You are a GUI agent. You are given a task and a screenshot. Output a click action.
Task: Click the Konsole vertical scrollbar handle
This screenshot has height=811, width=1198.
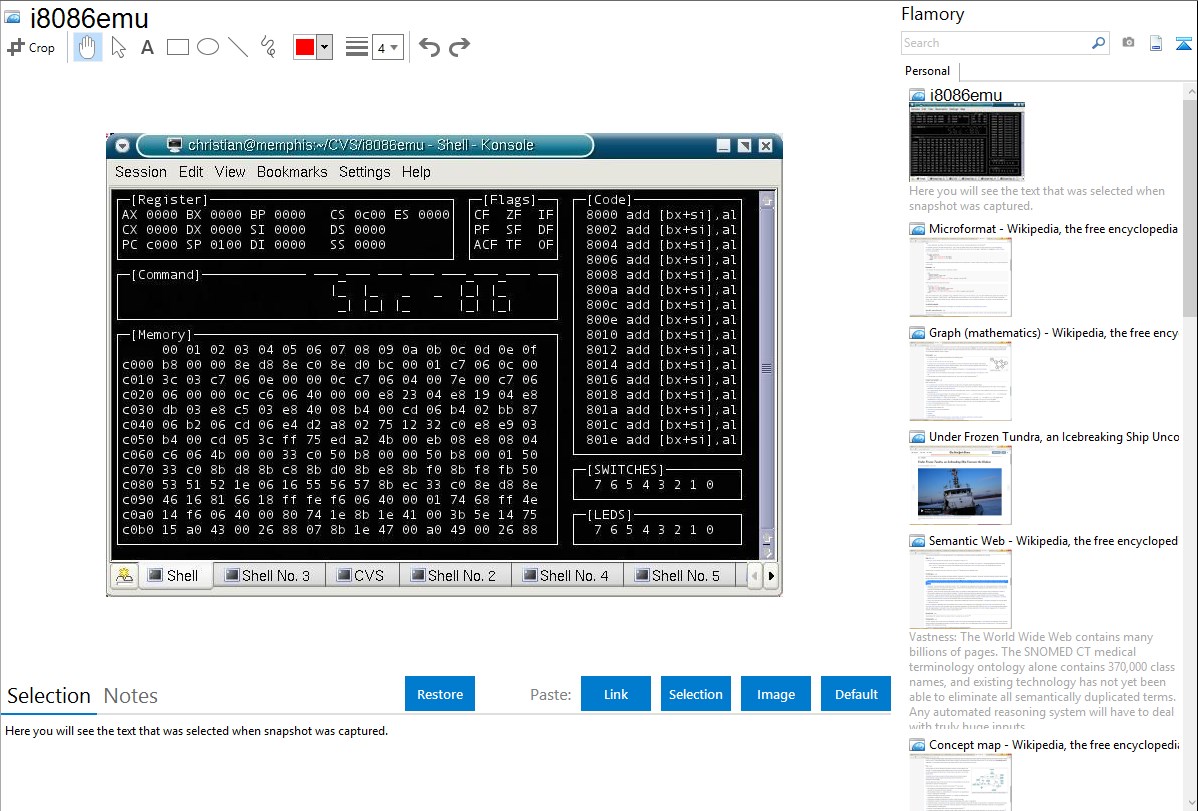click(x=767, y=369)
